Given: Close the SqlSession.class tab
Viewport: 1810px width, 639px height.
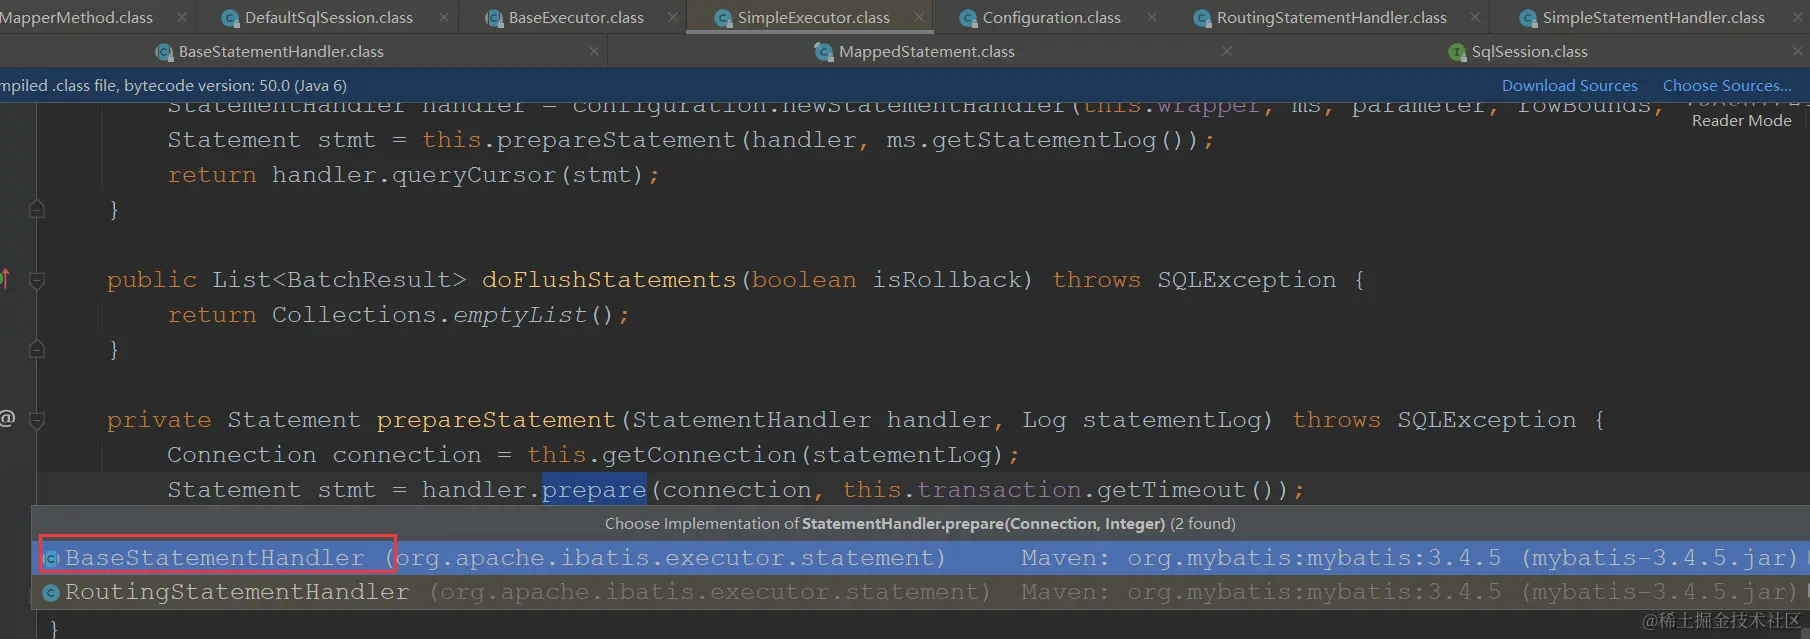Looking at the screenshot, I should 1797,51.
